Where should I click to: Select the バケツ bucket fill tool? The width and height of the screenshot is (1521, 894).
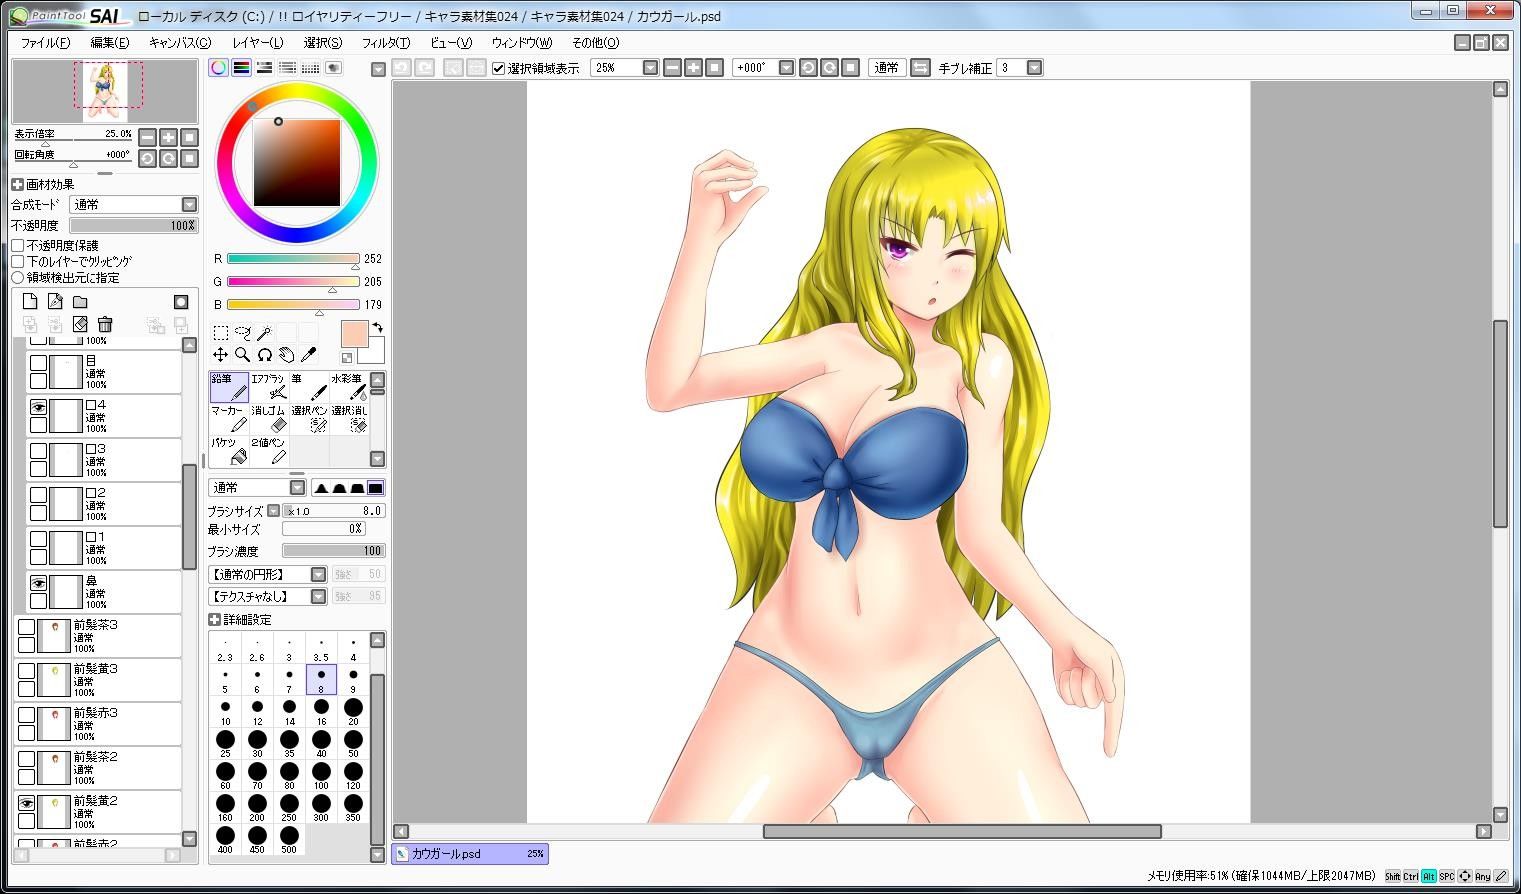229,450
